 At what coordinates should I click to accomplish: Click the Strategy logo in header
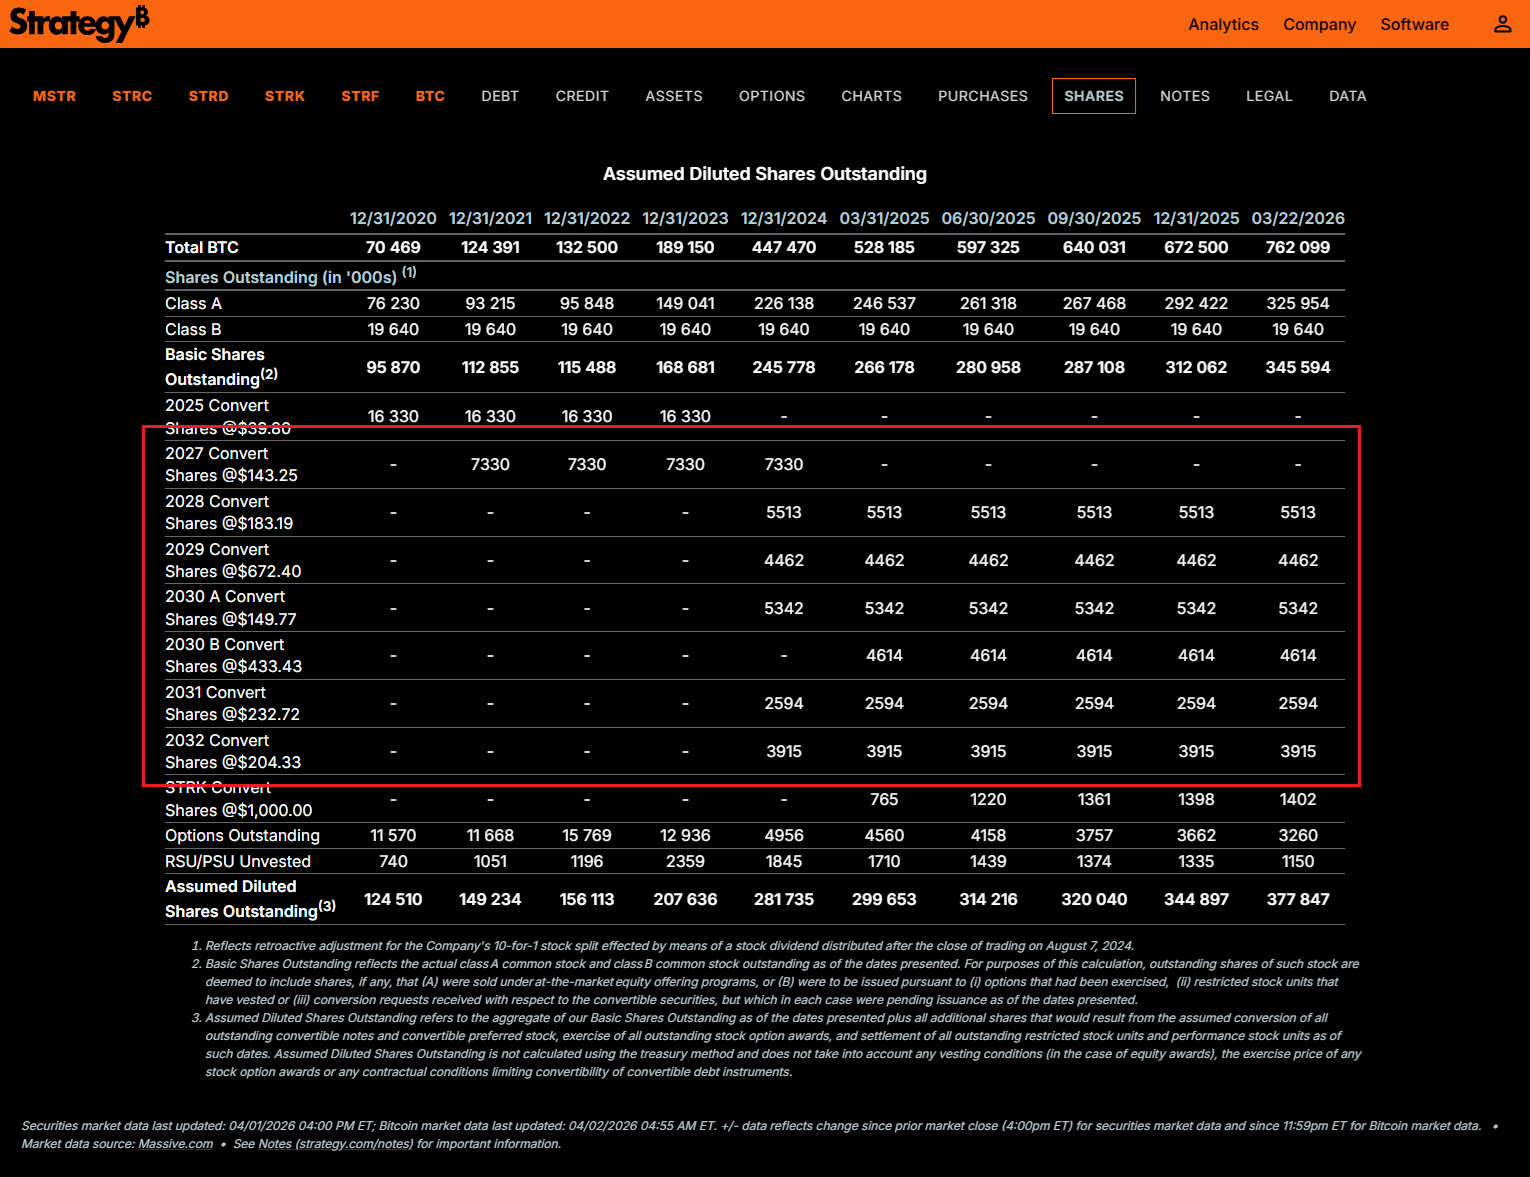79,23
